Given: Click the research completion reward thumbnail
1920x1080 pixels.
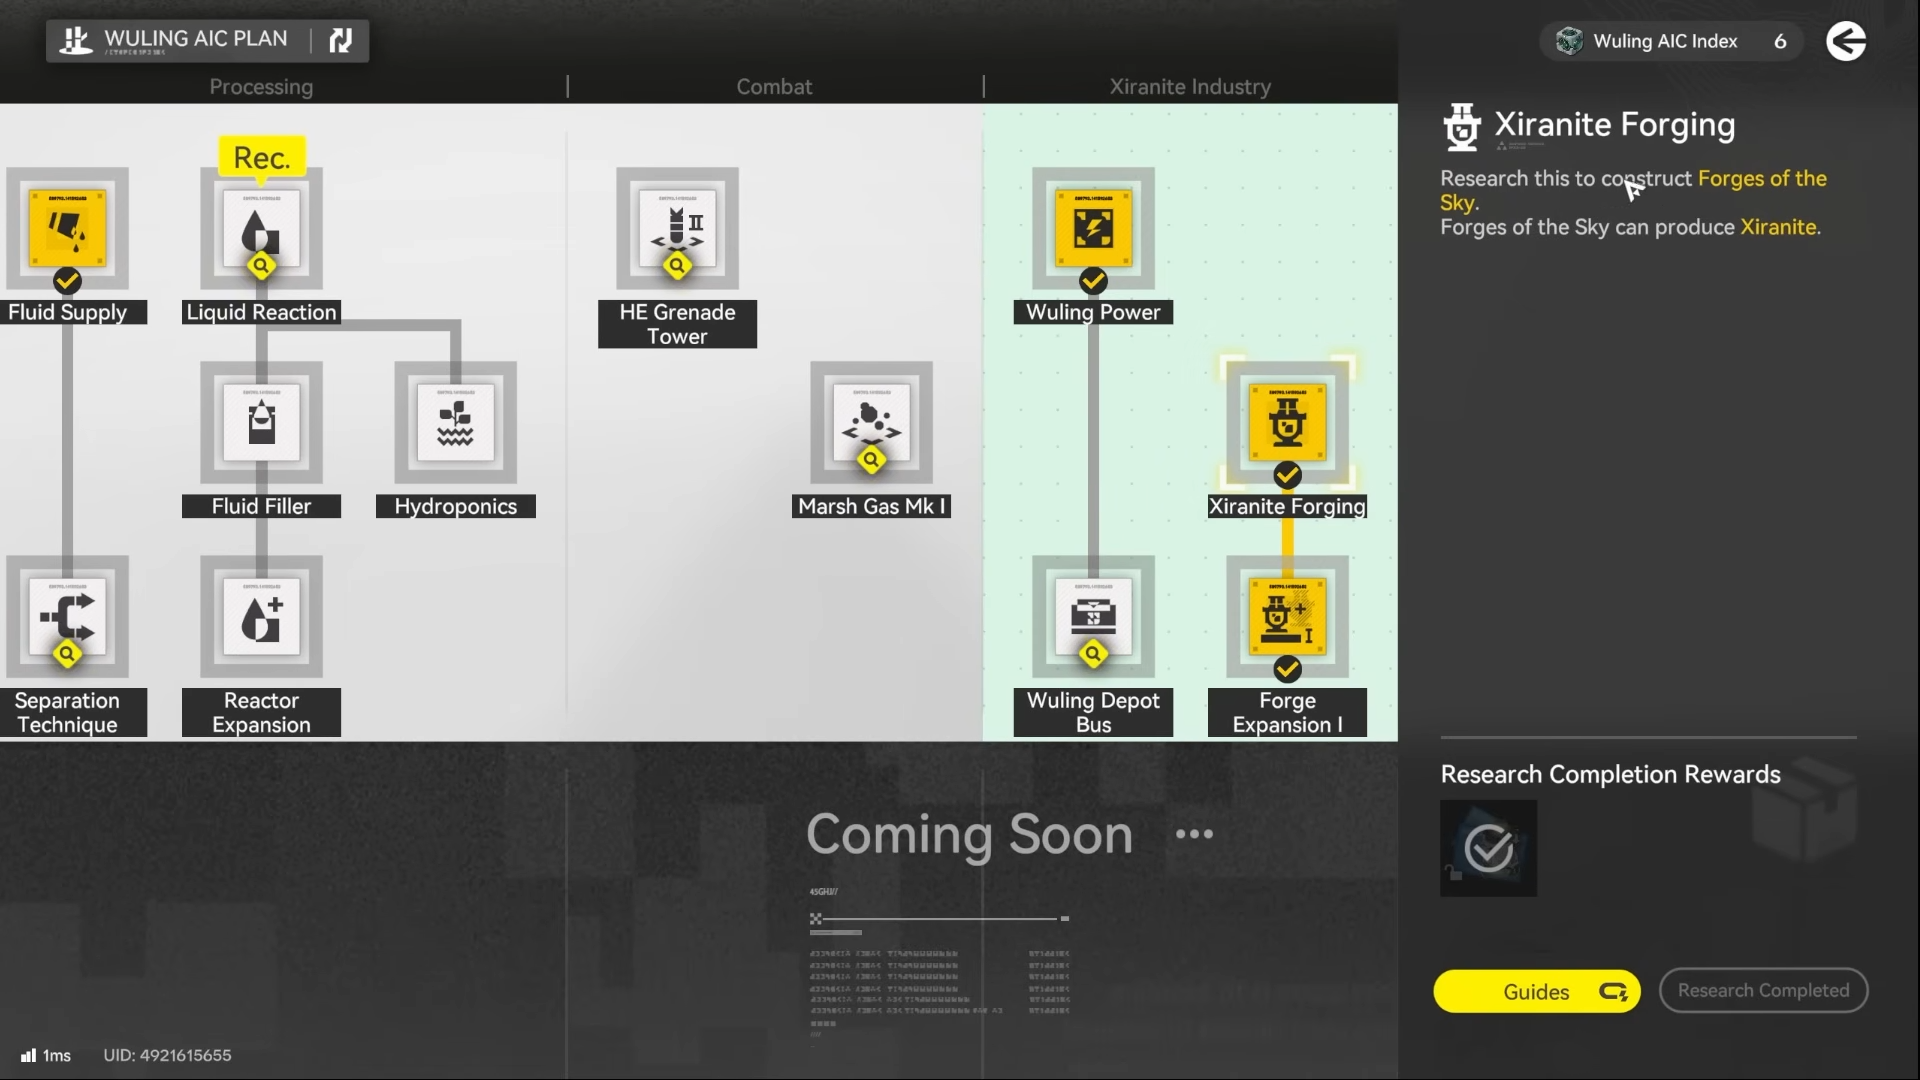Looking at the screenshot, I should [1488, 848].
